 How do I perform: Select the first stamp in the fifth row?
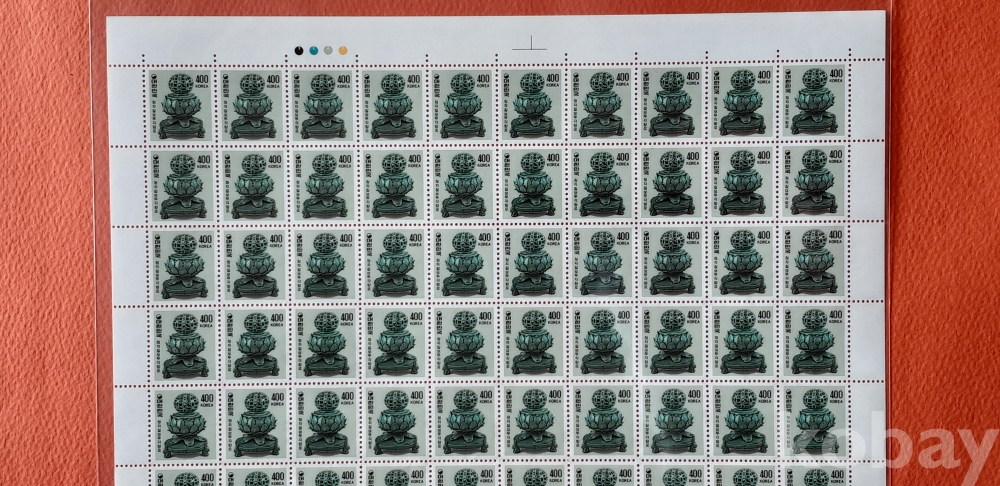click(182, 422)
